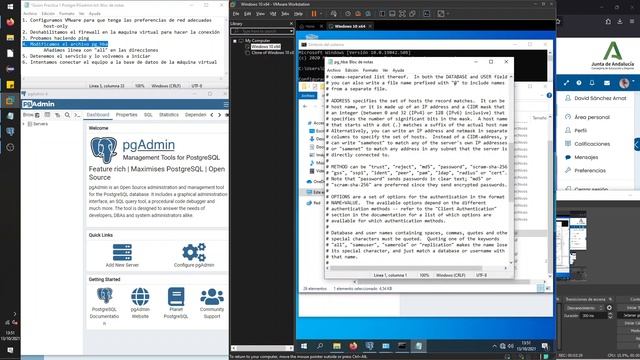Screen dimensions: 640x360
Task: Open Mensajes in Moodle user menu
Action: pos(586,157)
